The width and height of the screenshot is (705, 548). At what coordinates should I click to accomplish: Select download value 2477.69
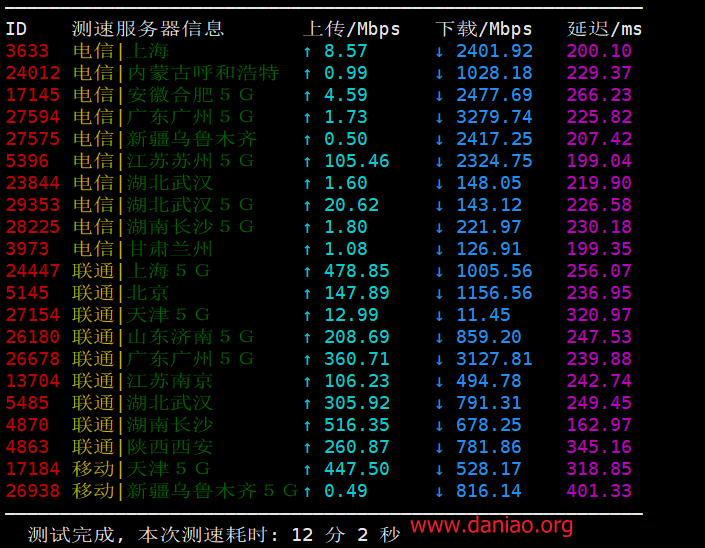[x=494, y=95]
